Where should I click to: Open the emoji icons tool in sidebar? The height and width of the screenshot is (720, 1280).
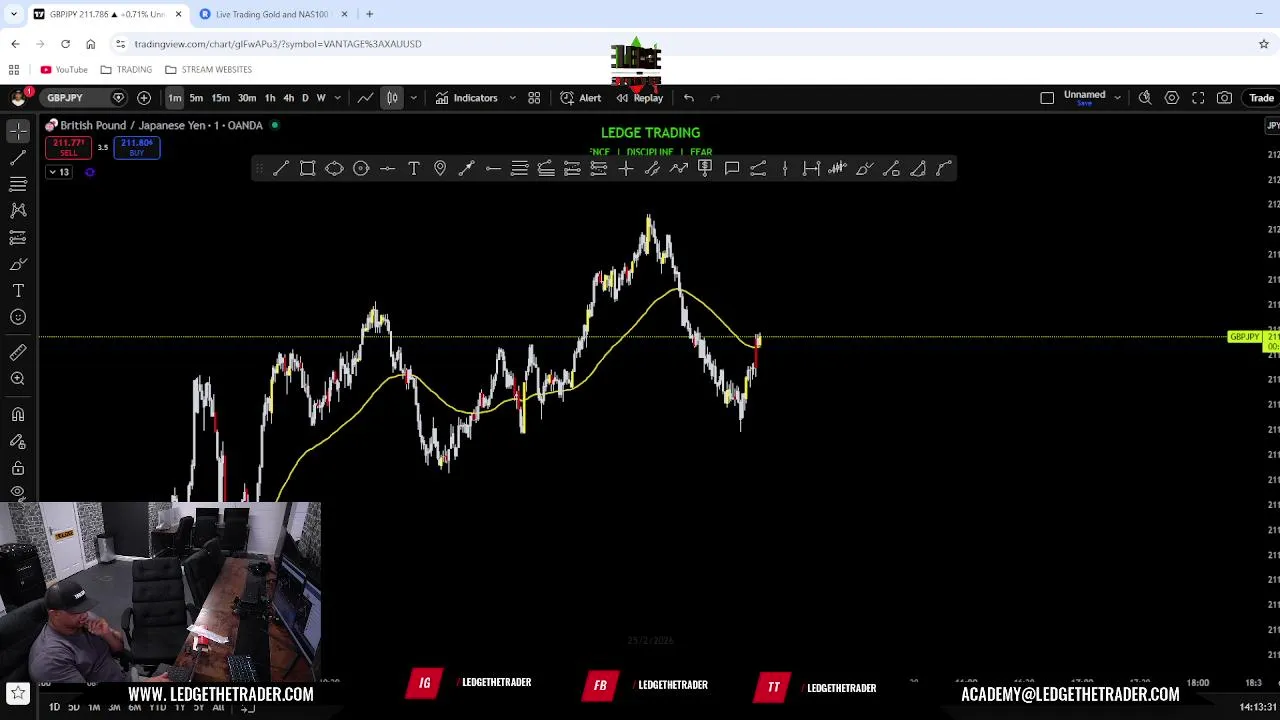click(18, 317)
